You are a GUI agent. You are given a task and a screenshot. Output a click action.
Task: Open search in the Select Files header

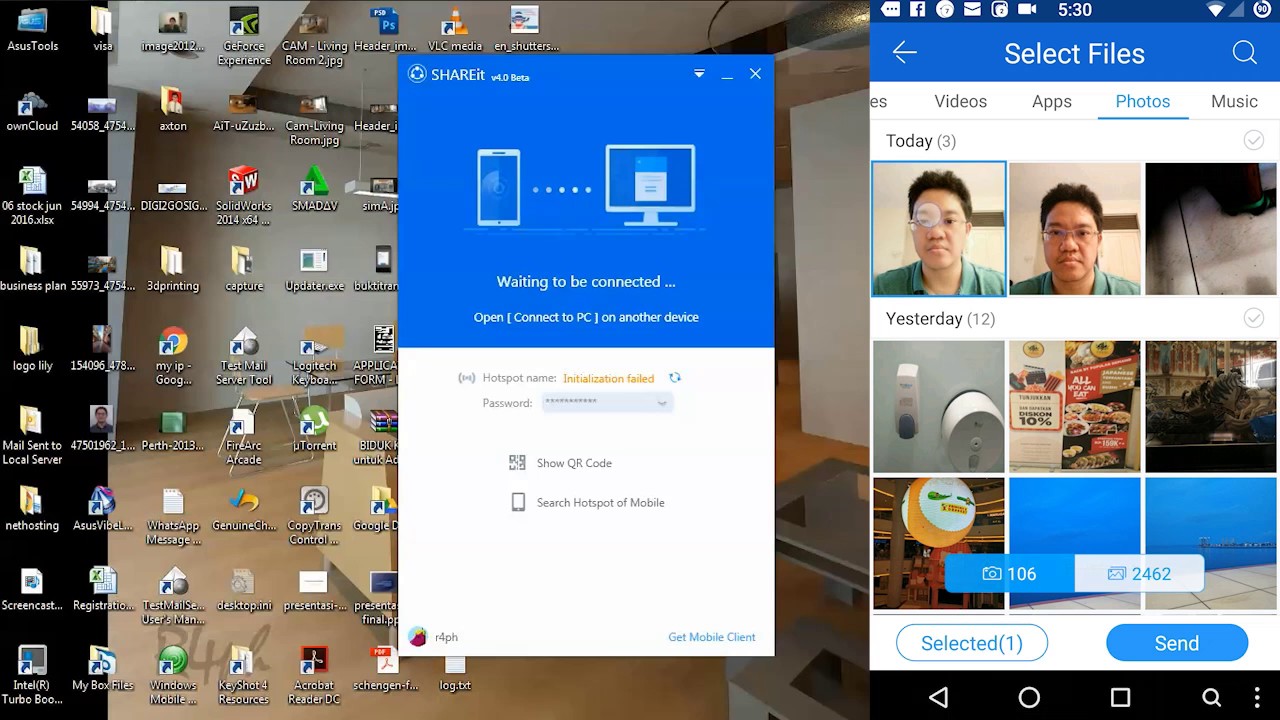(x=1244, y=53)
